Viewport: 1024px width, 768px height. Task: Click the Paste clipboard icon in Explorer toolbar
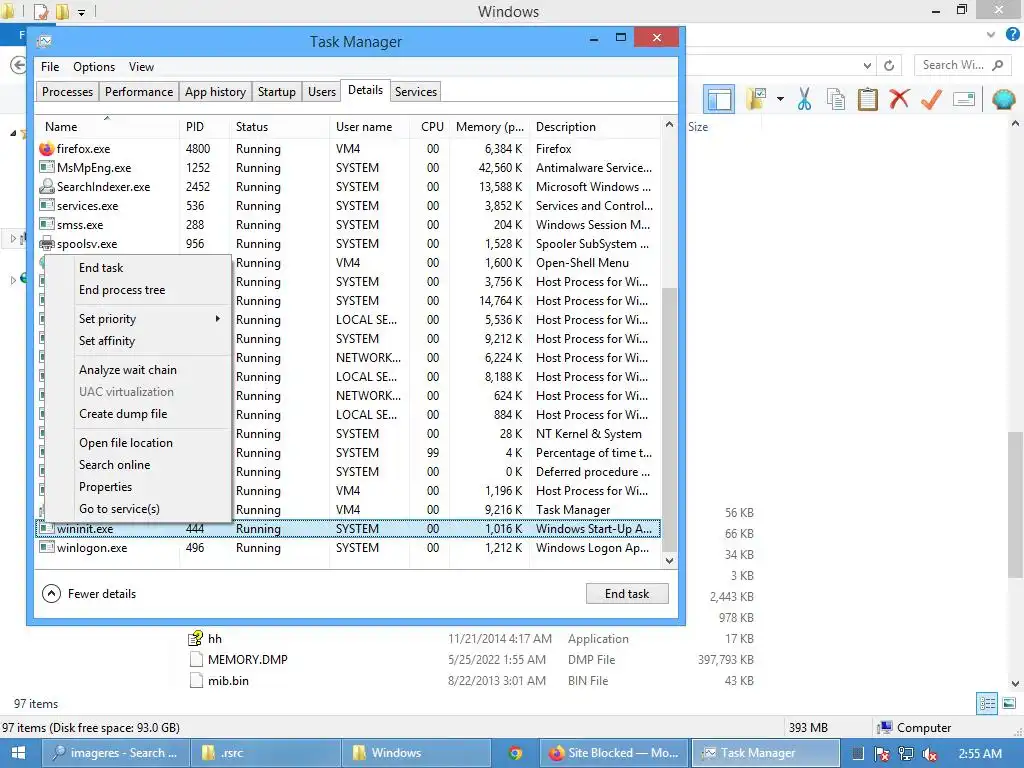pyautogui.click(x=867, y=99)
